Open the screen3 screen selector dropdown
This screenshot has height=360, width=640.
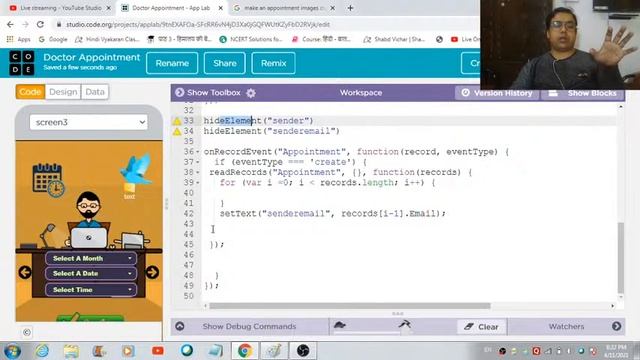click(89, 122)
